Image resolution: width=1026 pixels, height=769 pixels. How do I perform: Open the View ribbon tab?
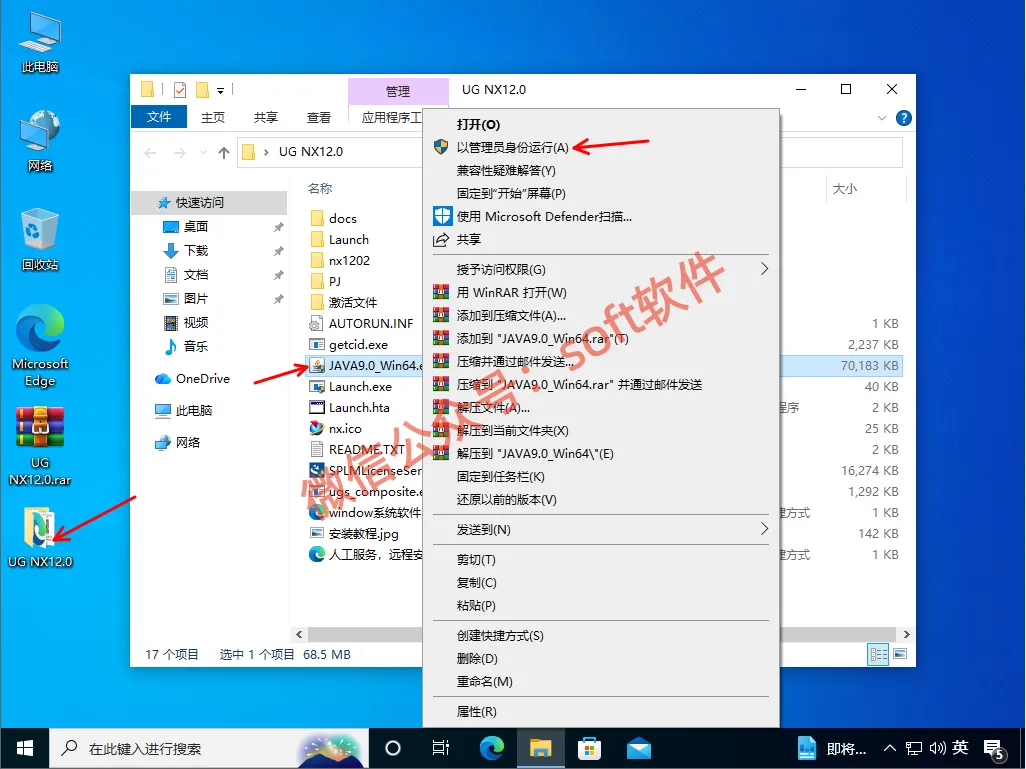(x=319, y=117)
